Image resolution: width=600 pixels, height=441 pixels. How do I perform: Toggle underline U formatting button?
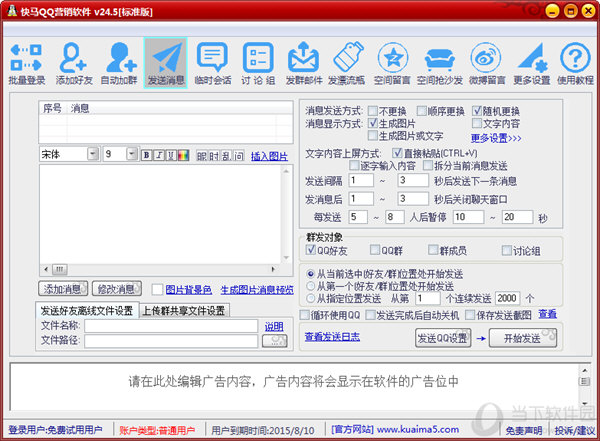[x=171, y=155]
